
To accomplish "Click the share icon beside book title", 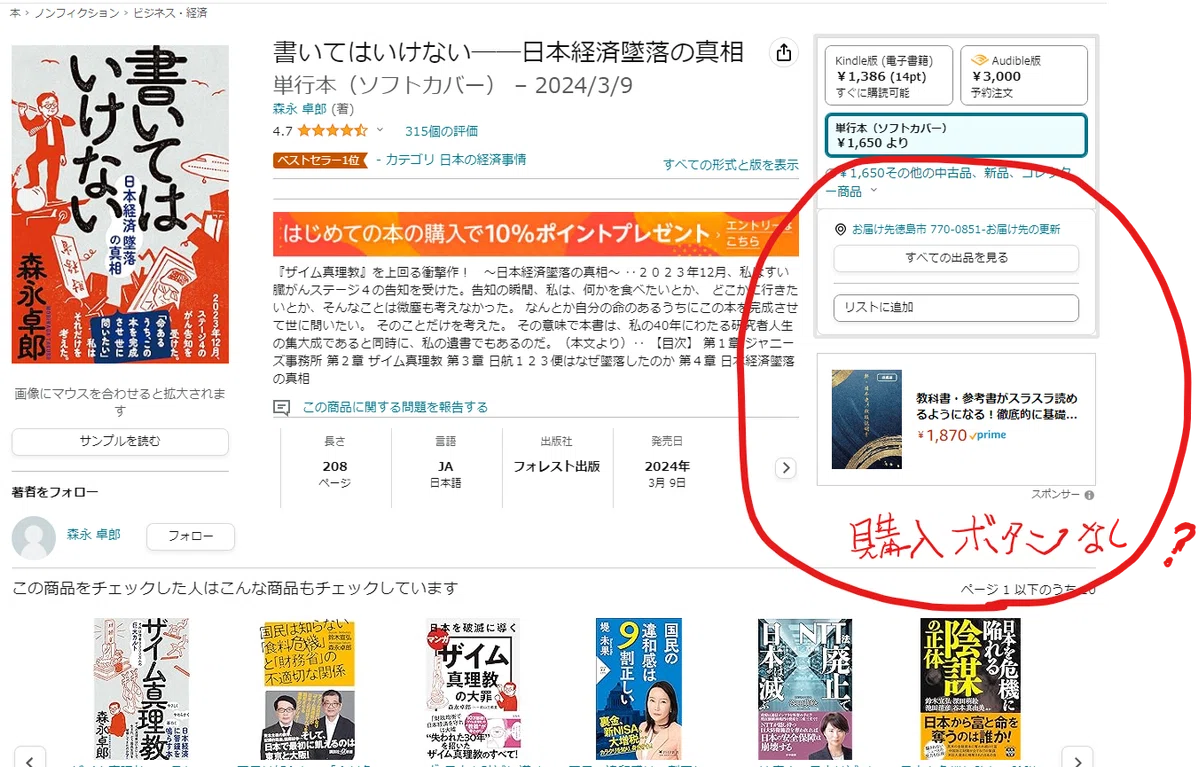I will 784,53.
